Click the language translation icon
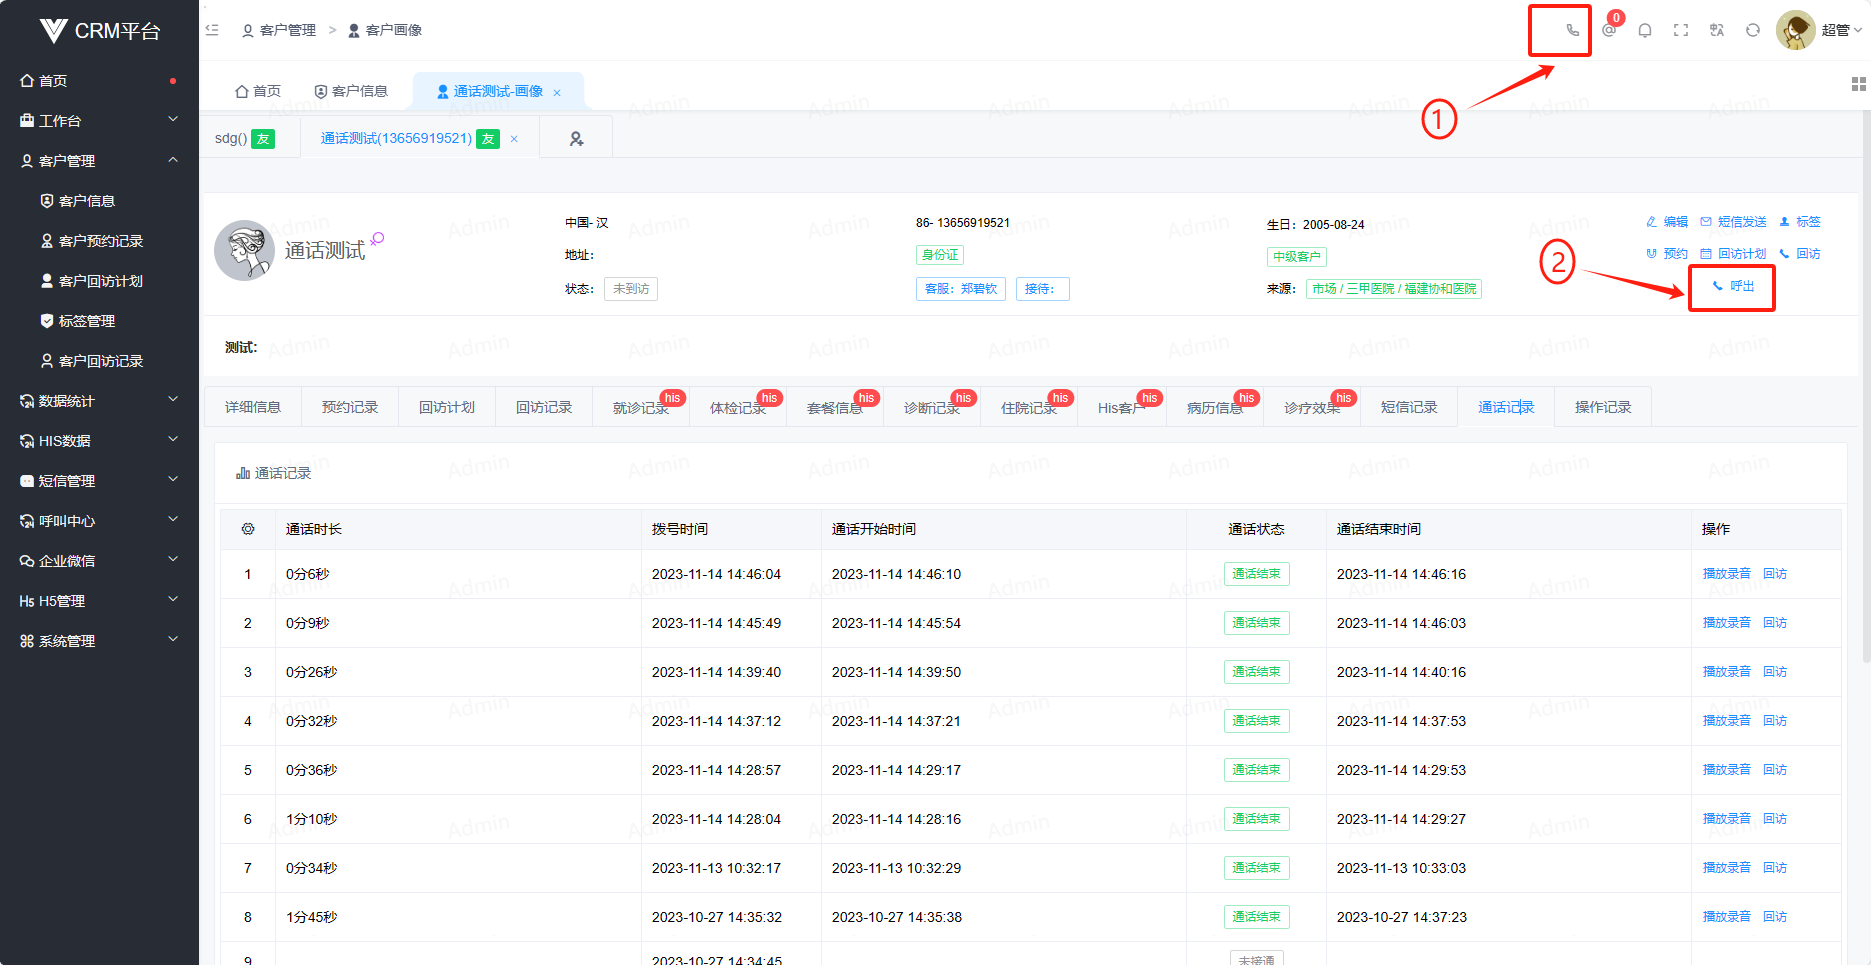 (1717, 30)
